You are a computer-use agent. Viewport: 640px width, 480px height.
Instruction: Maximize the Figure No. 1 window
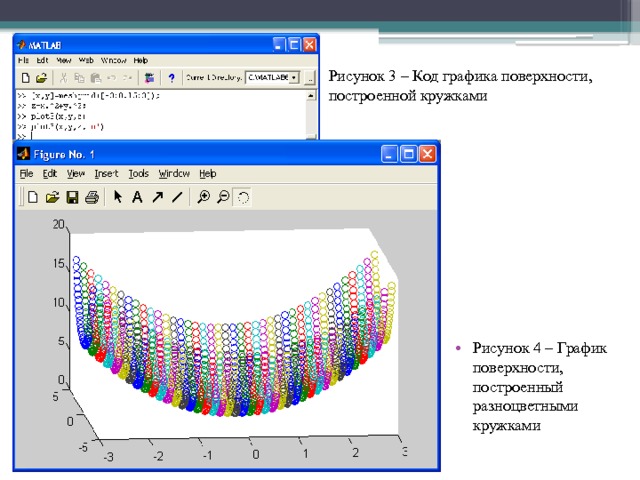408,154
